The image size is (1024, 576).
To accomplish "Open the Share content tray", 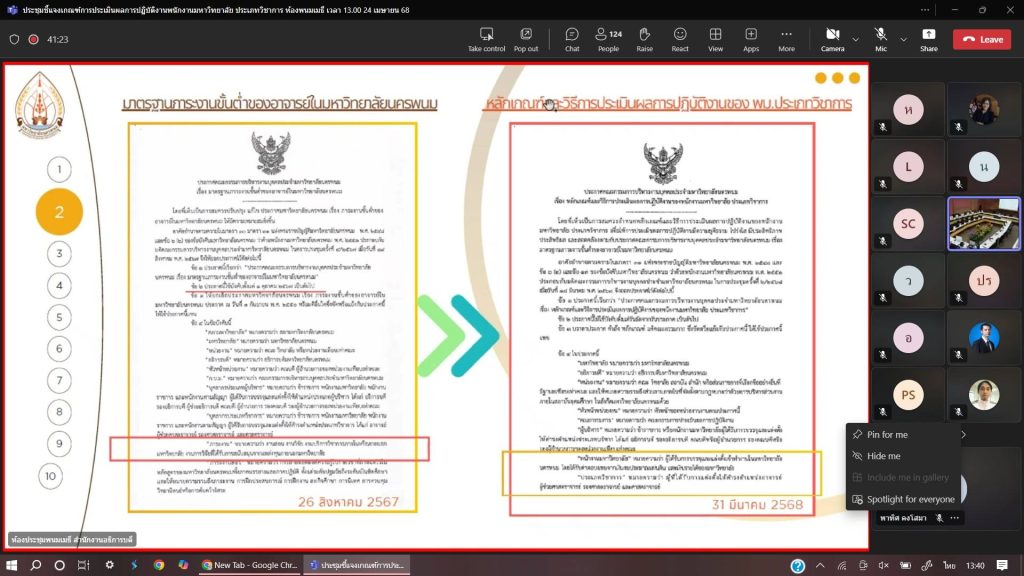I will 929,39.
